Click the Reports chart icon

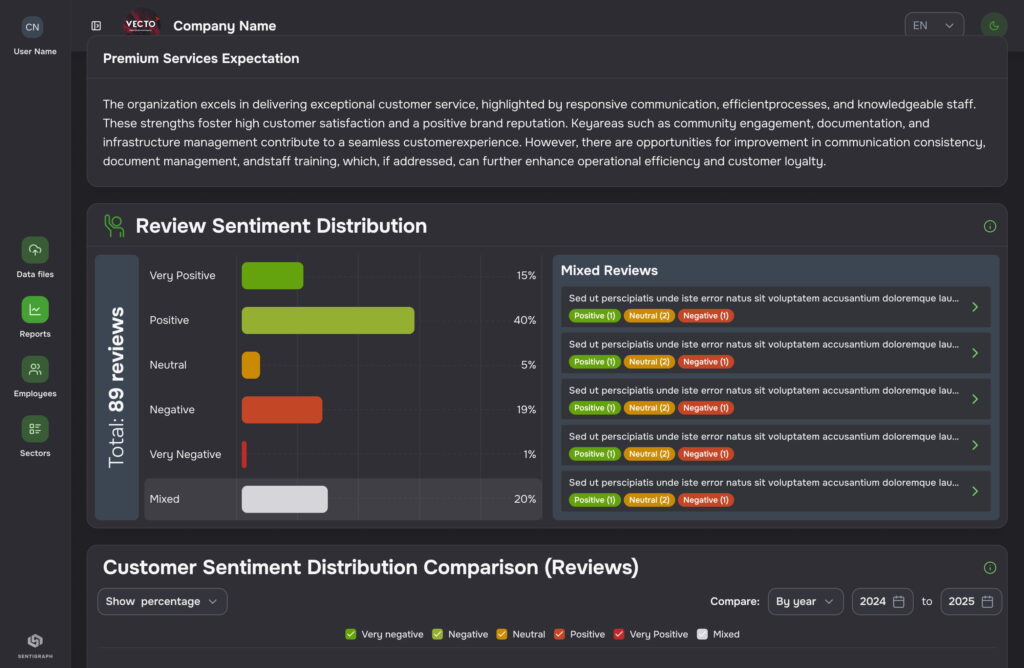coord(35,310)
